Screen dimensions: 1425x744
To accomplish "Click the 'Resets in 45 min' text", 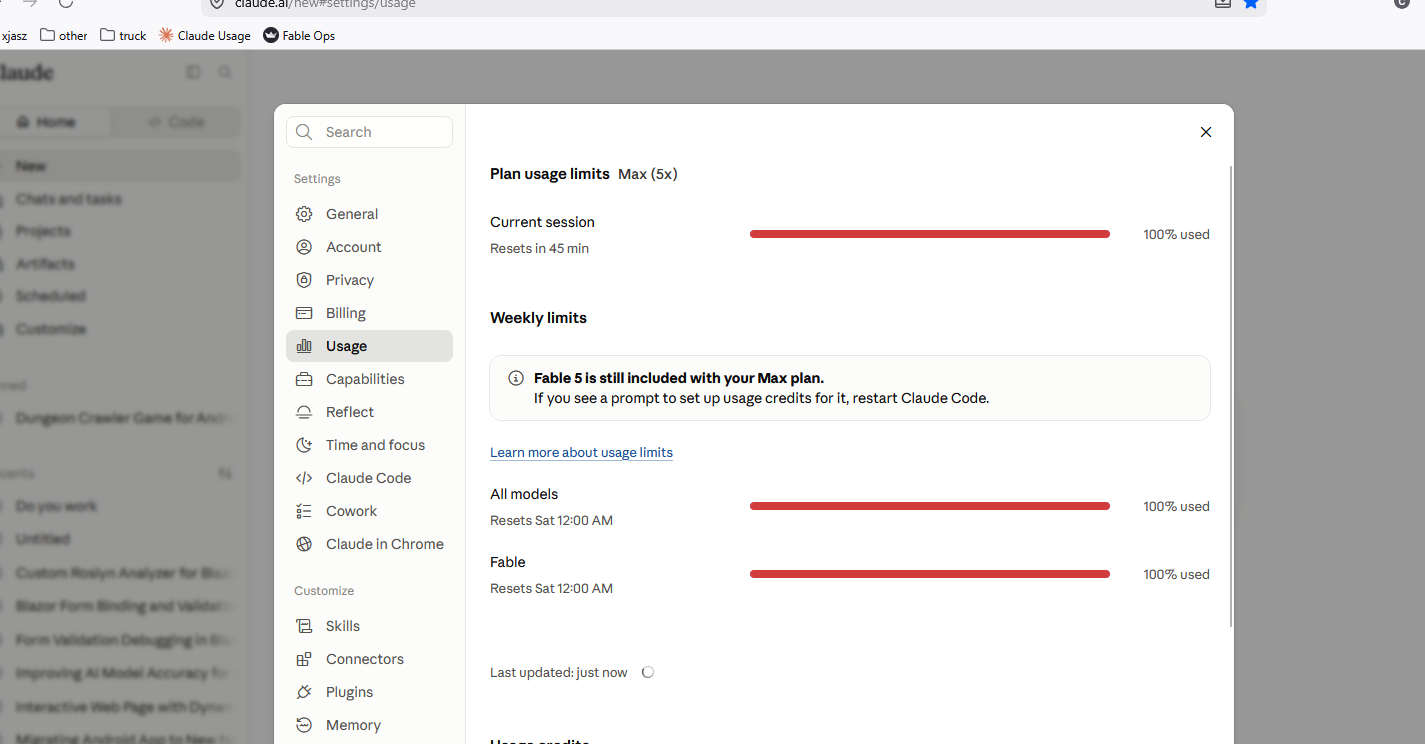I will pos(539,248).
